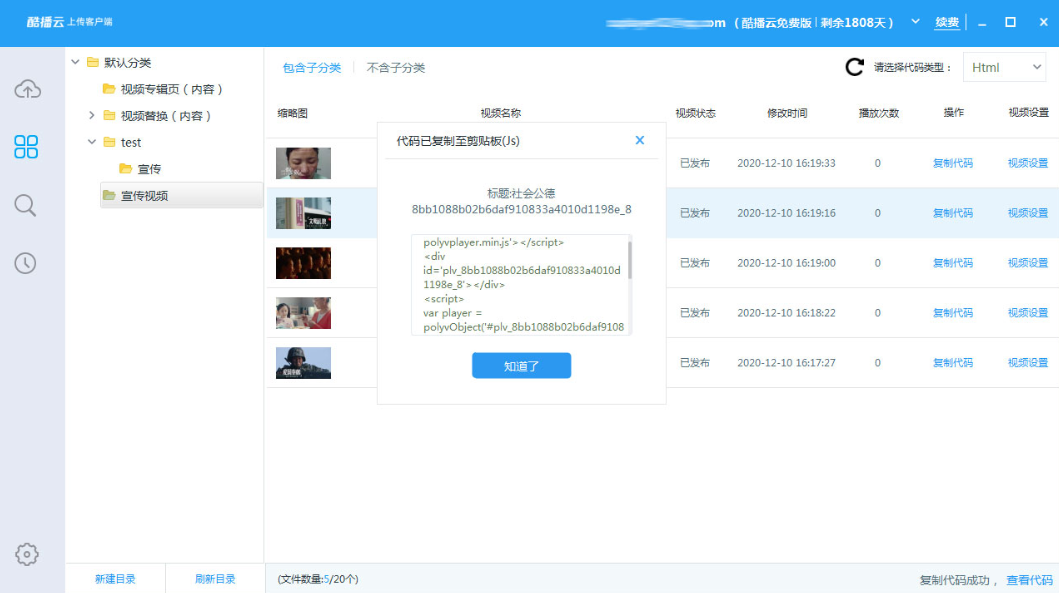Open the Html code type dropdown
Screen dimensions: 1059x593
[1004, 68]
